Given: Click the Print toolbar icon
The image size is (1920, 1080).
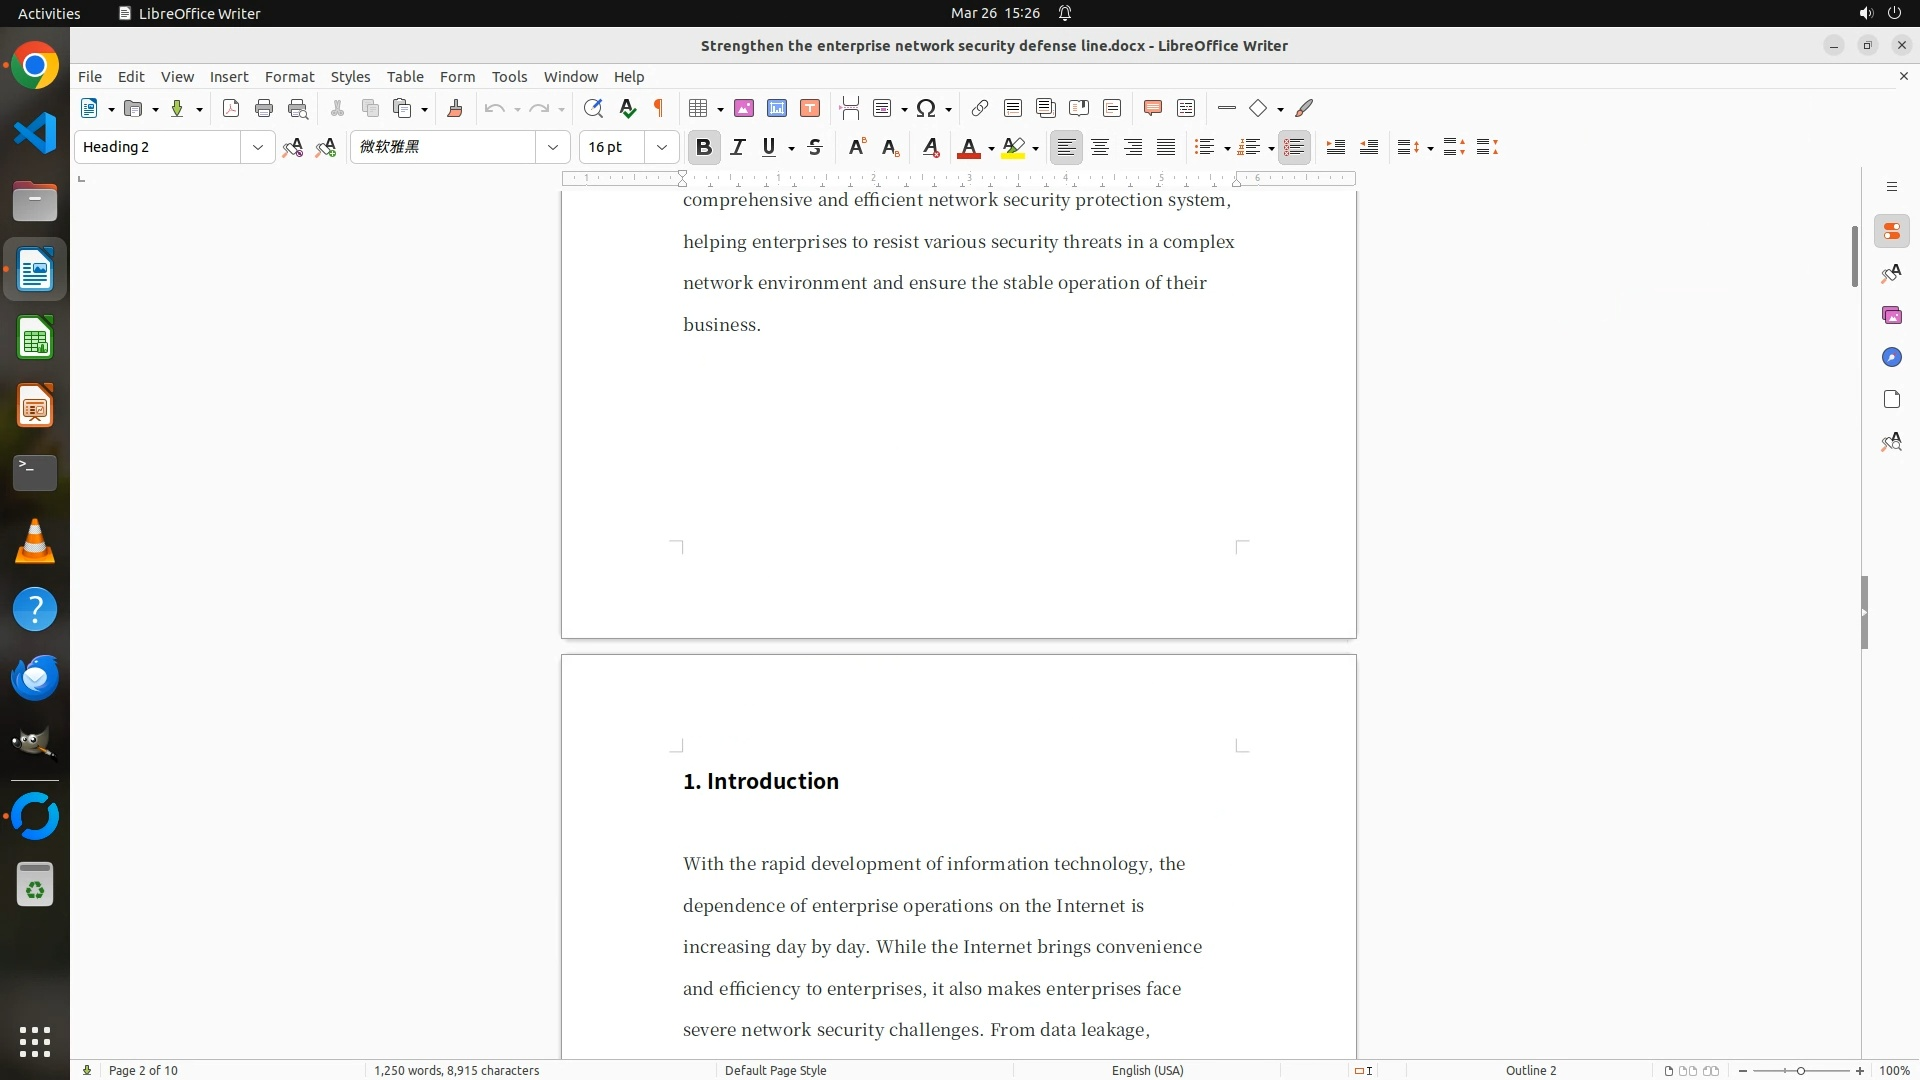Looking at the screenshot, I should tap(264, 108).
